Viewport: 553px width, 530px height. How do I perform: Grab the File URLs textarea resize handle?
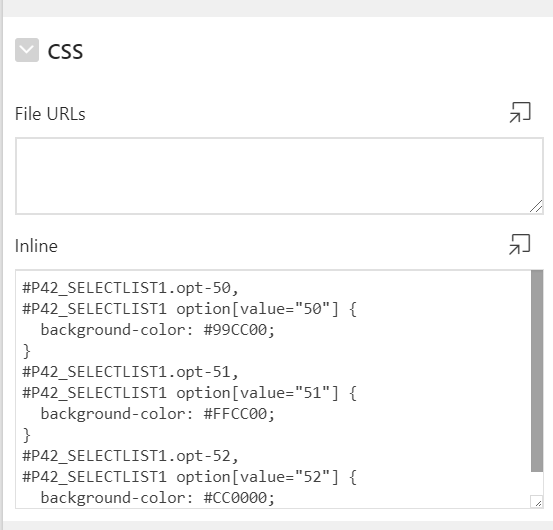pyautogui.click(x=536, y=207)
